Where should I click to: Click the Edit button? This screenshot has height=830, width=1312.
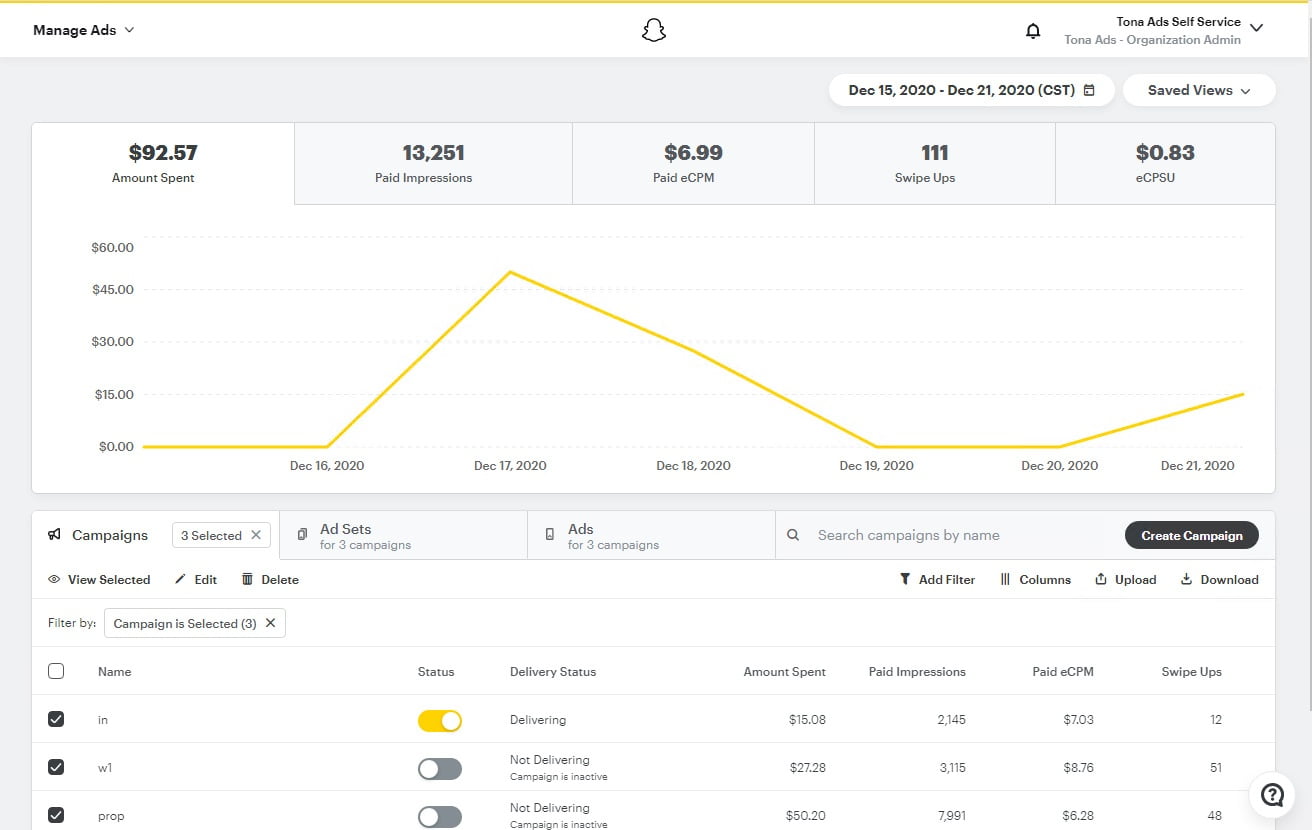pyautogui.click(x=196, y=579)
